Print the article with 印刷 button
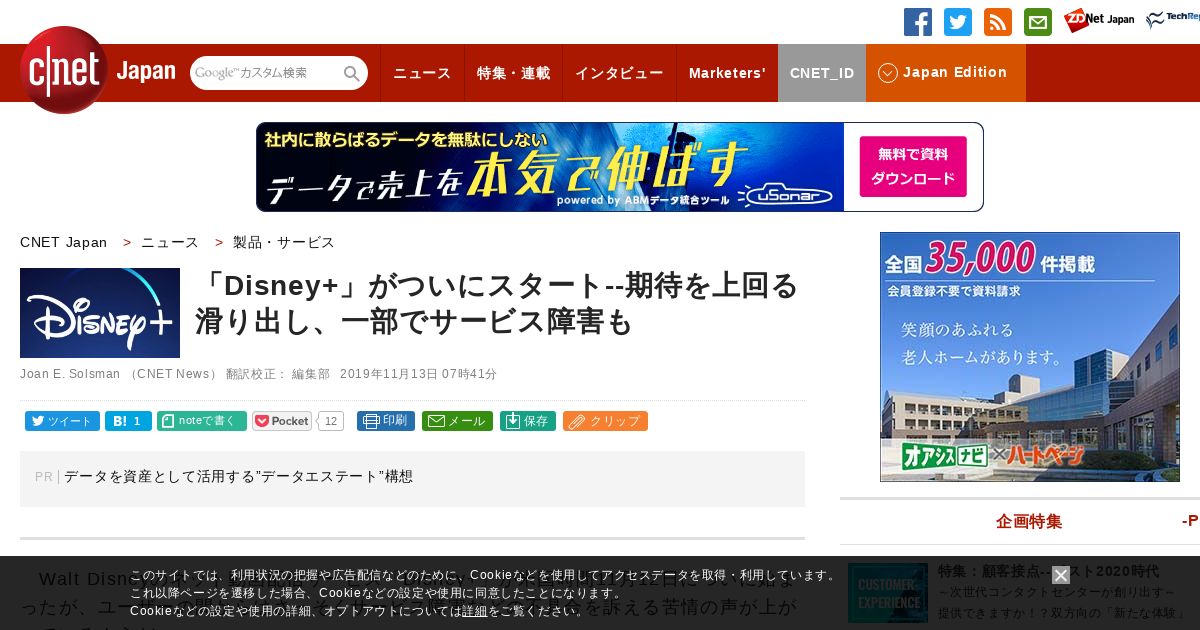The height and width of the screenshot is (630, 1200). point(386,421)
